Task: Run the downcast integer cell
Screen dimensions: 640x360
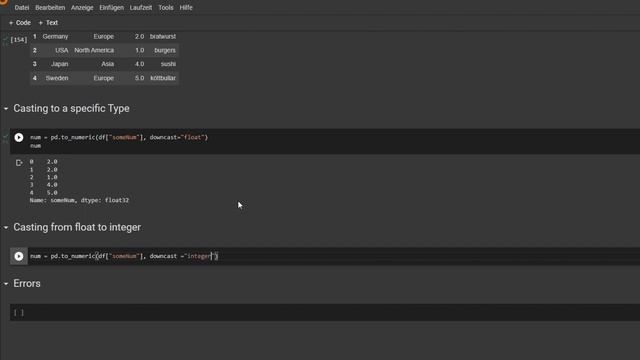Action: [x=19, y=256]
